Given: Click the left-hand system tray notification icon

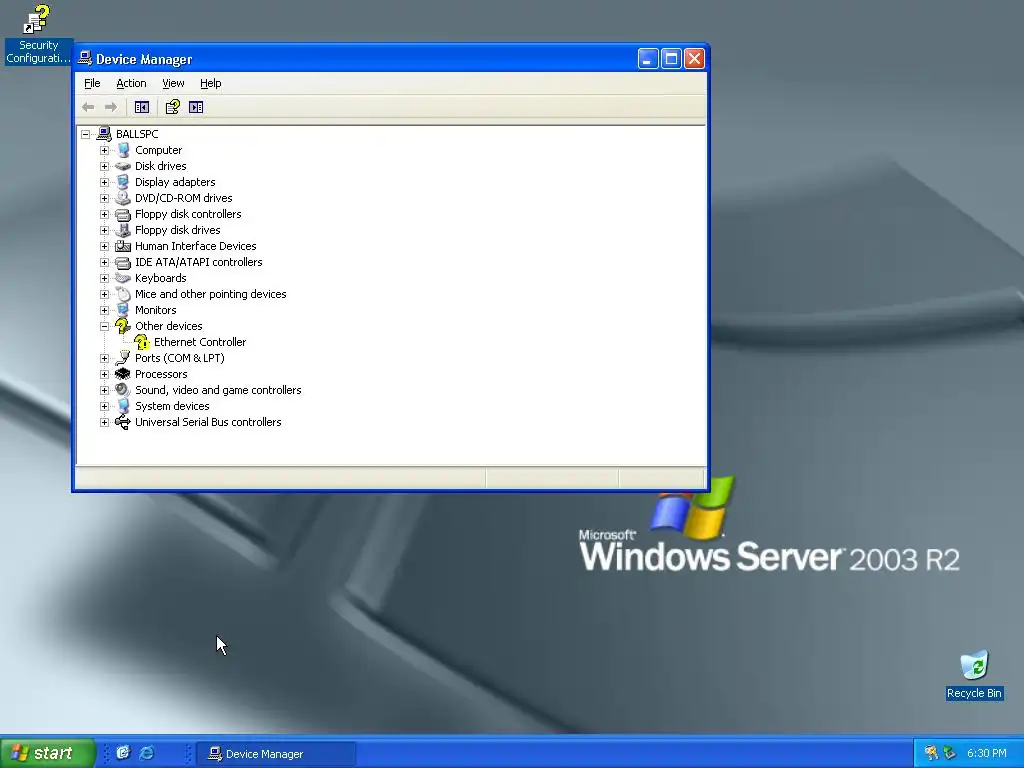Looking at the screenshot, I should [x=931, y=753].
